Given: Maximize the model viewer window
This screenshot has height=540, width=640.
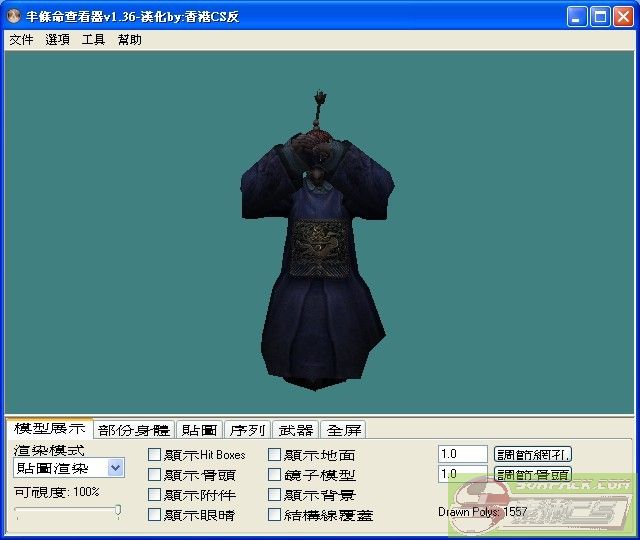Looking at the screenshot, I should pyautogui.click(x=600, y=17).
